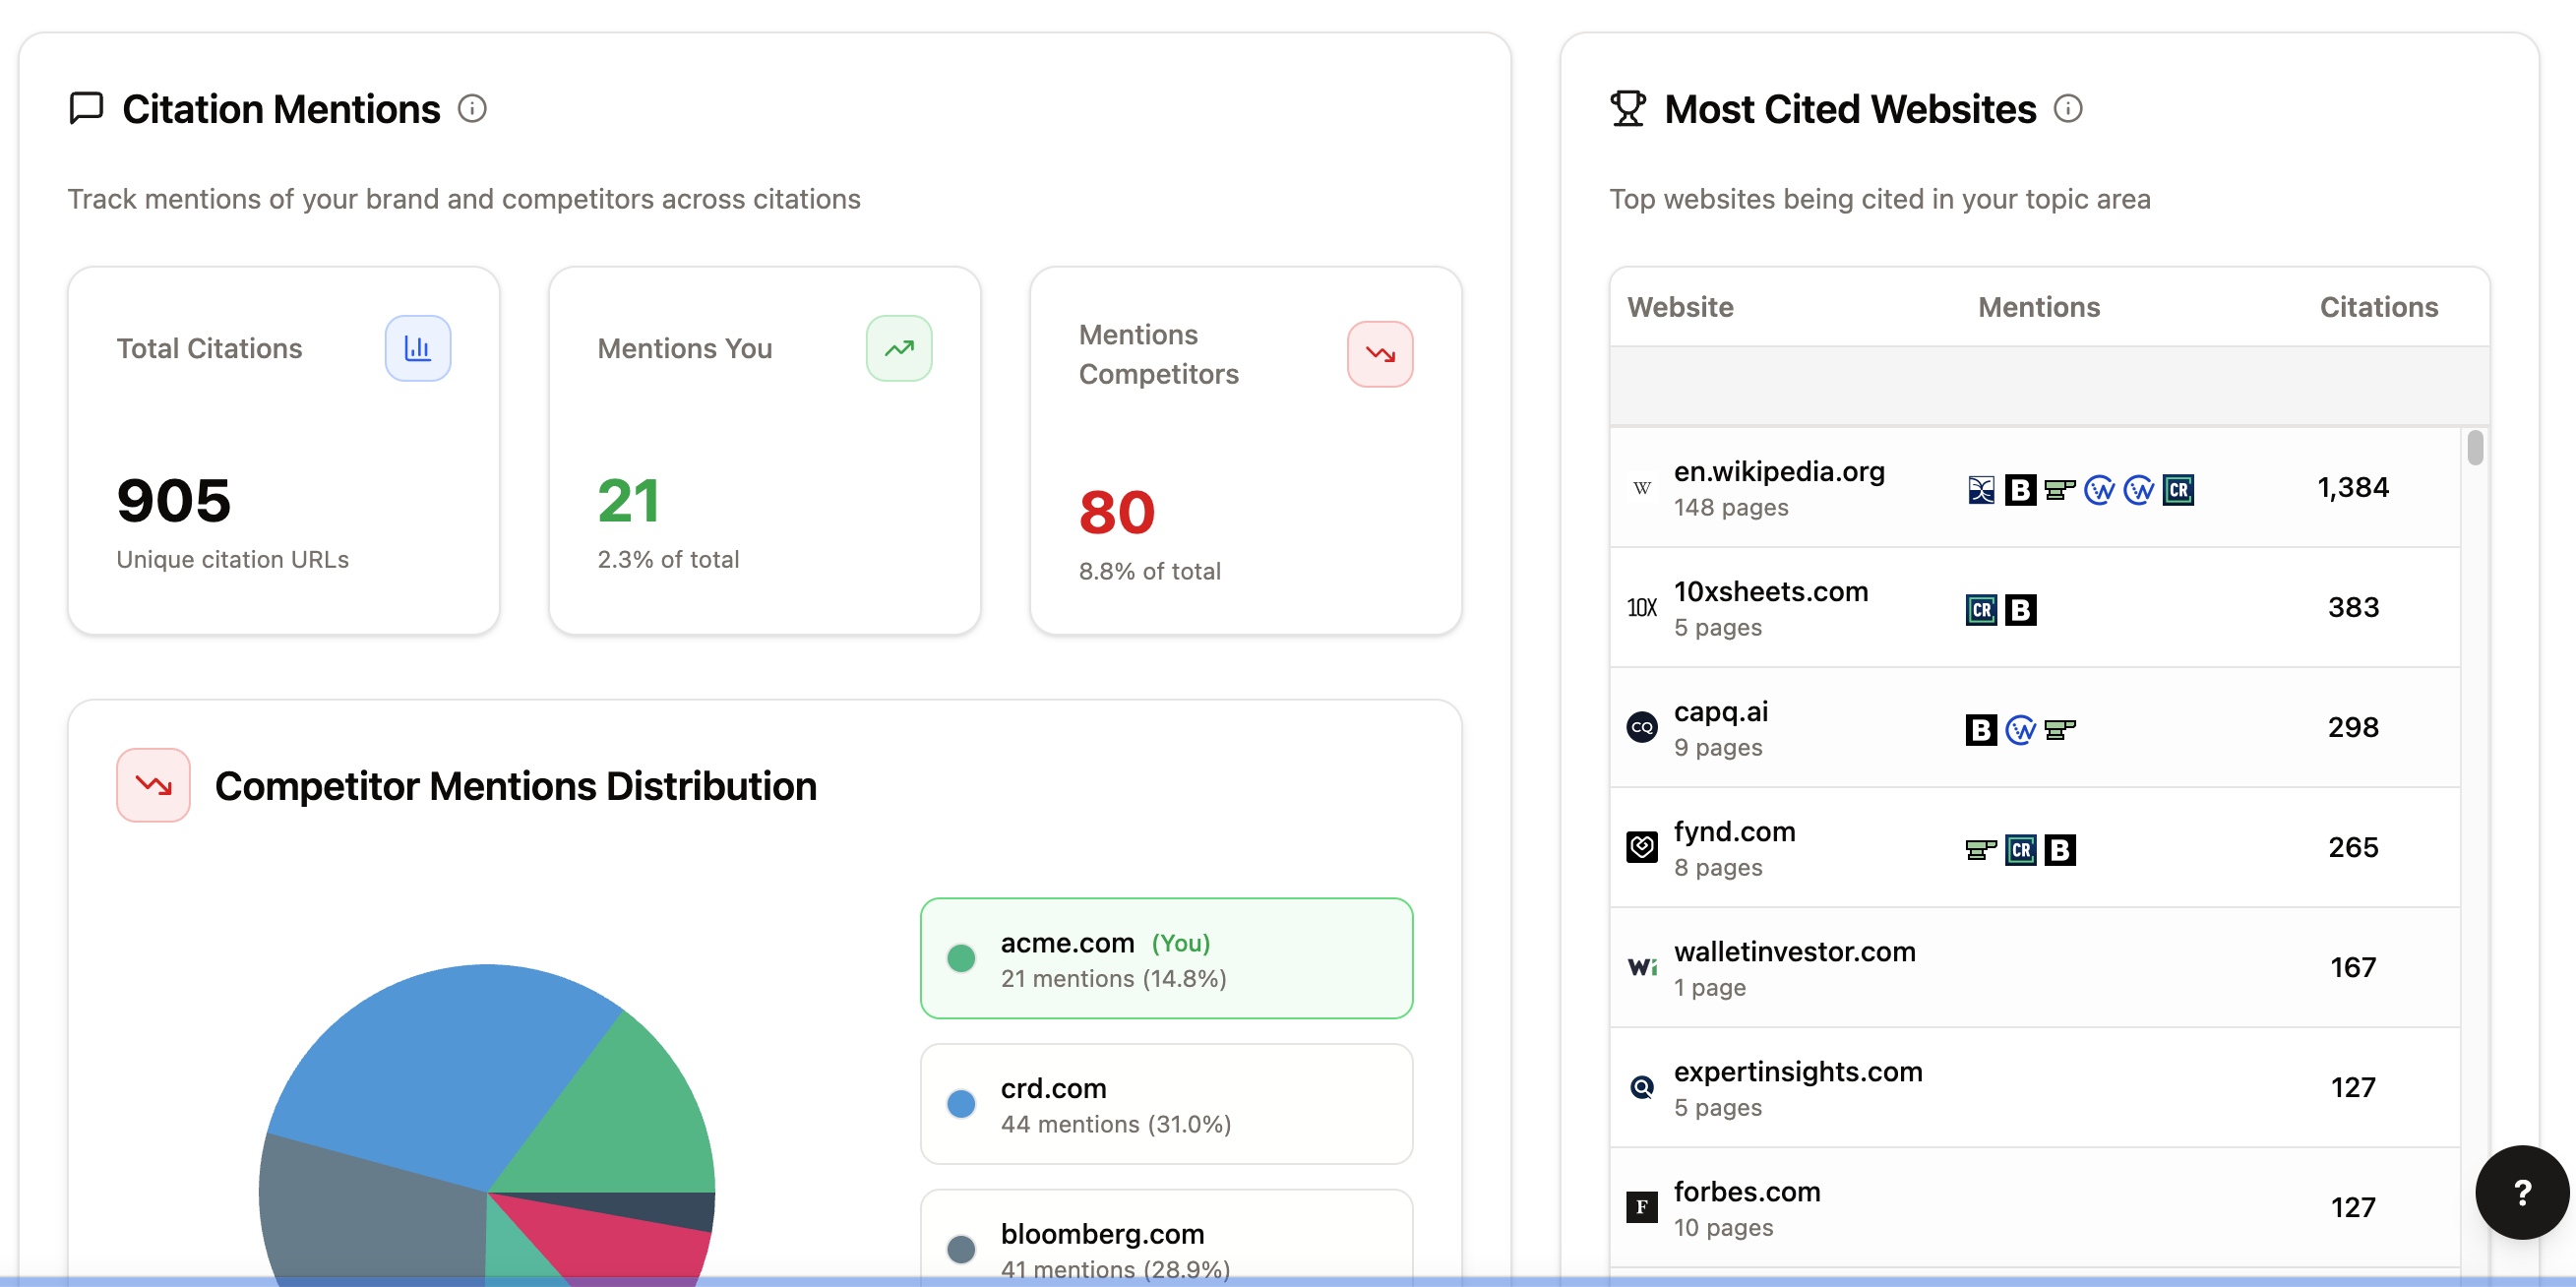The height and width of the screenshot is (1287, 2576).
Task: Click the CR icon in fynd.com row
Action: (2020, 849)
